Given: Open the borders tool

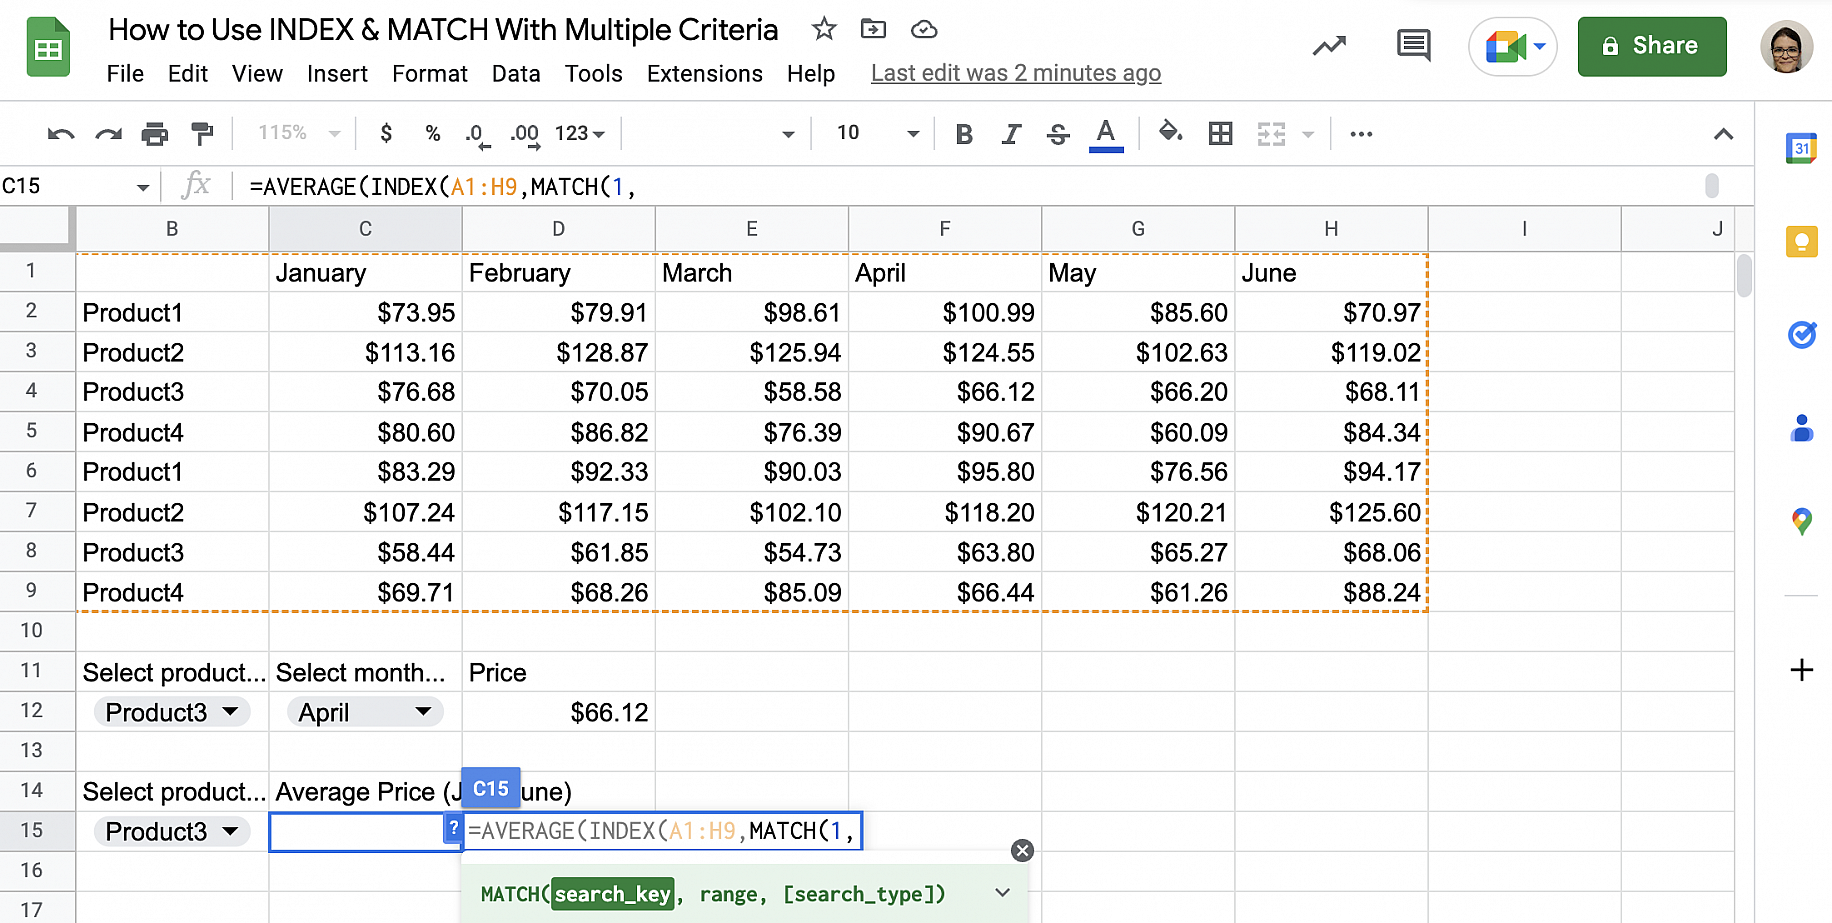Looking at the screenshot, I should point(1220,134).
